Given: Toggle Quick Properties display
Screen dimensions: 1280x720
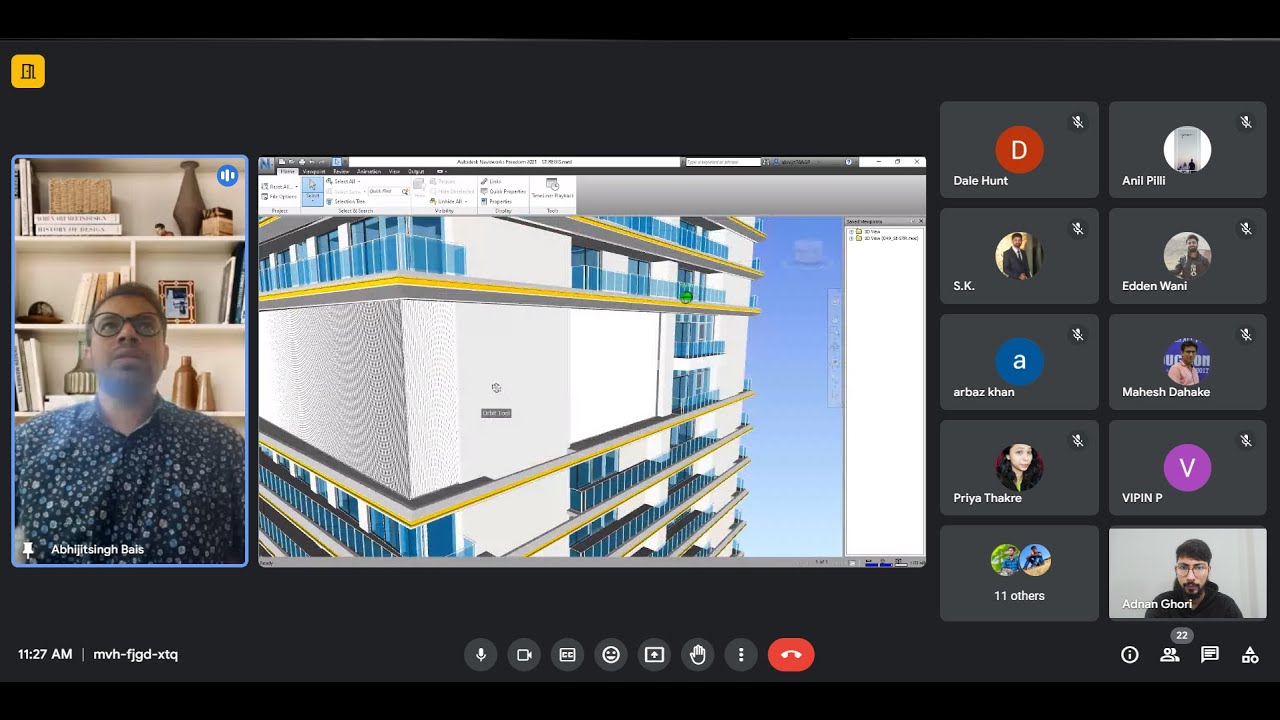Looking at the screenshot, I should pyautogui.click(x=503, y=191).
